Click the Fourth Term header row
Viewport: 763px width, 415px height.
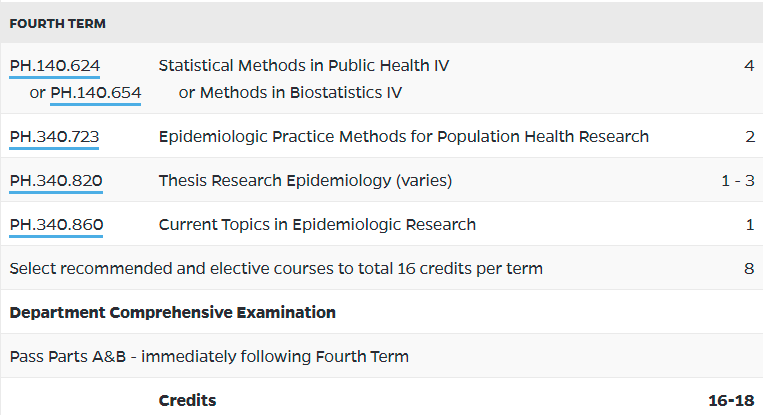(382, 23)
